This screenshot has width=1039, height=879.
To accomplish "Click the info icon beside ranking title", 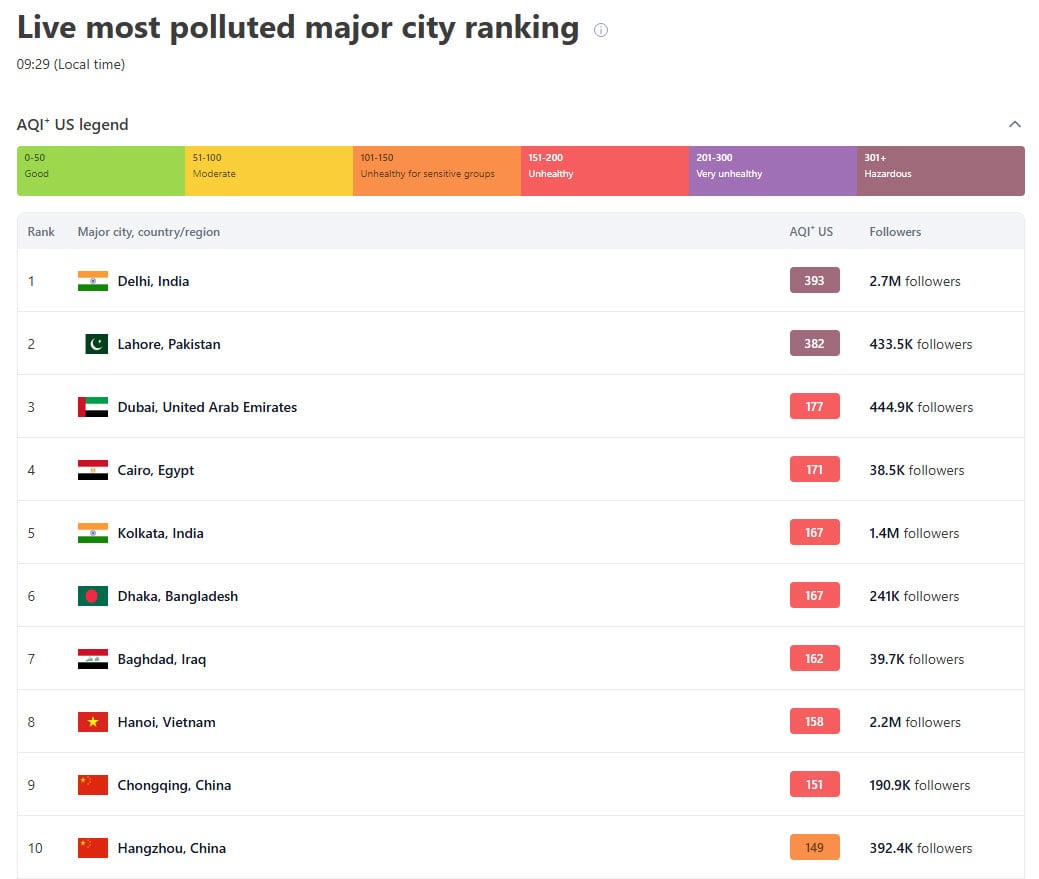I will [601, 30].
